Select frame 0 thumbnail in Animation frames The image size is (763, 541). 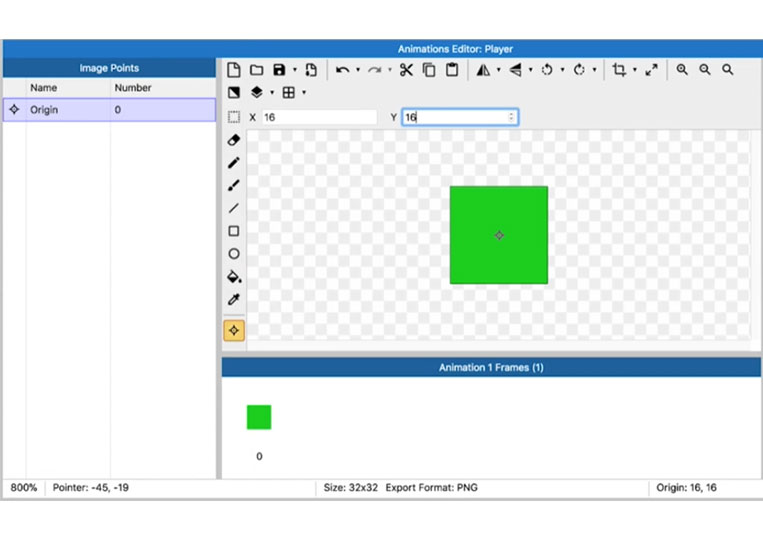(259, 417)
